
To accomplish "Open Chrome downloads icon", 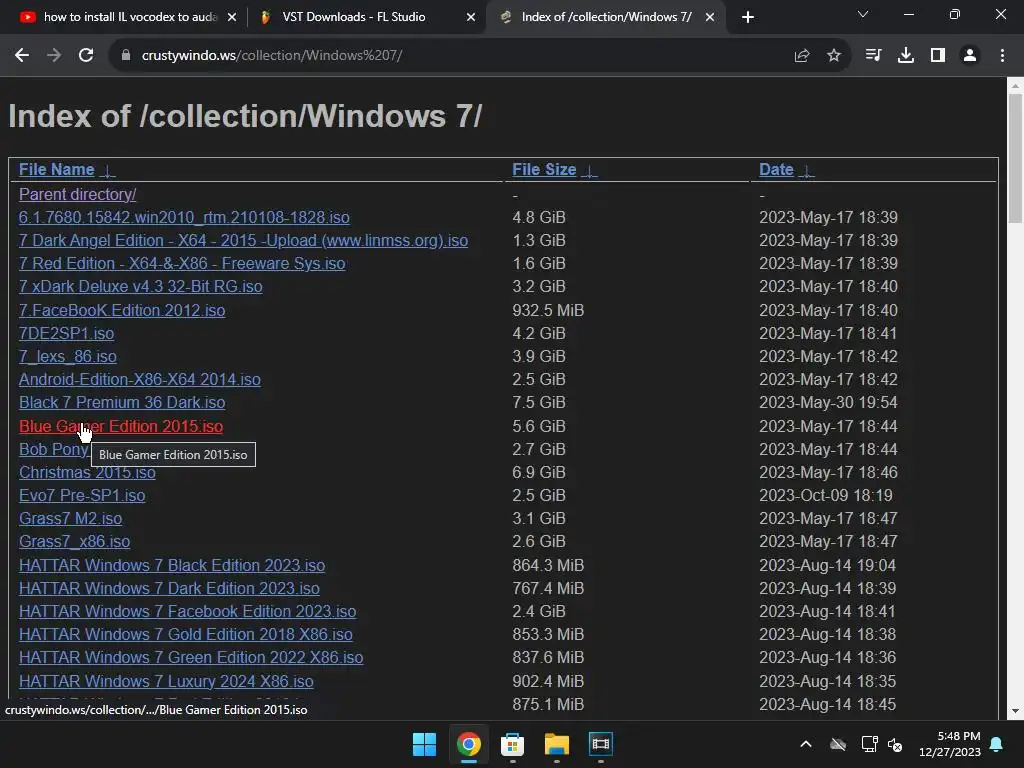I will [x=906, y=56].
